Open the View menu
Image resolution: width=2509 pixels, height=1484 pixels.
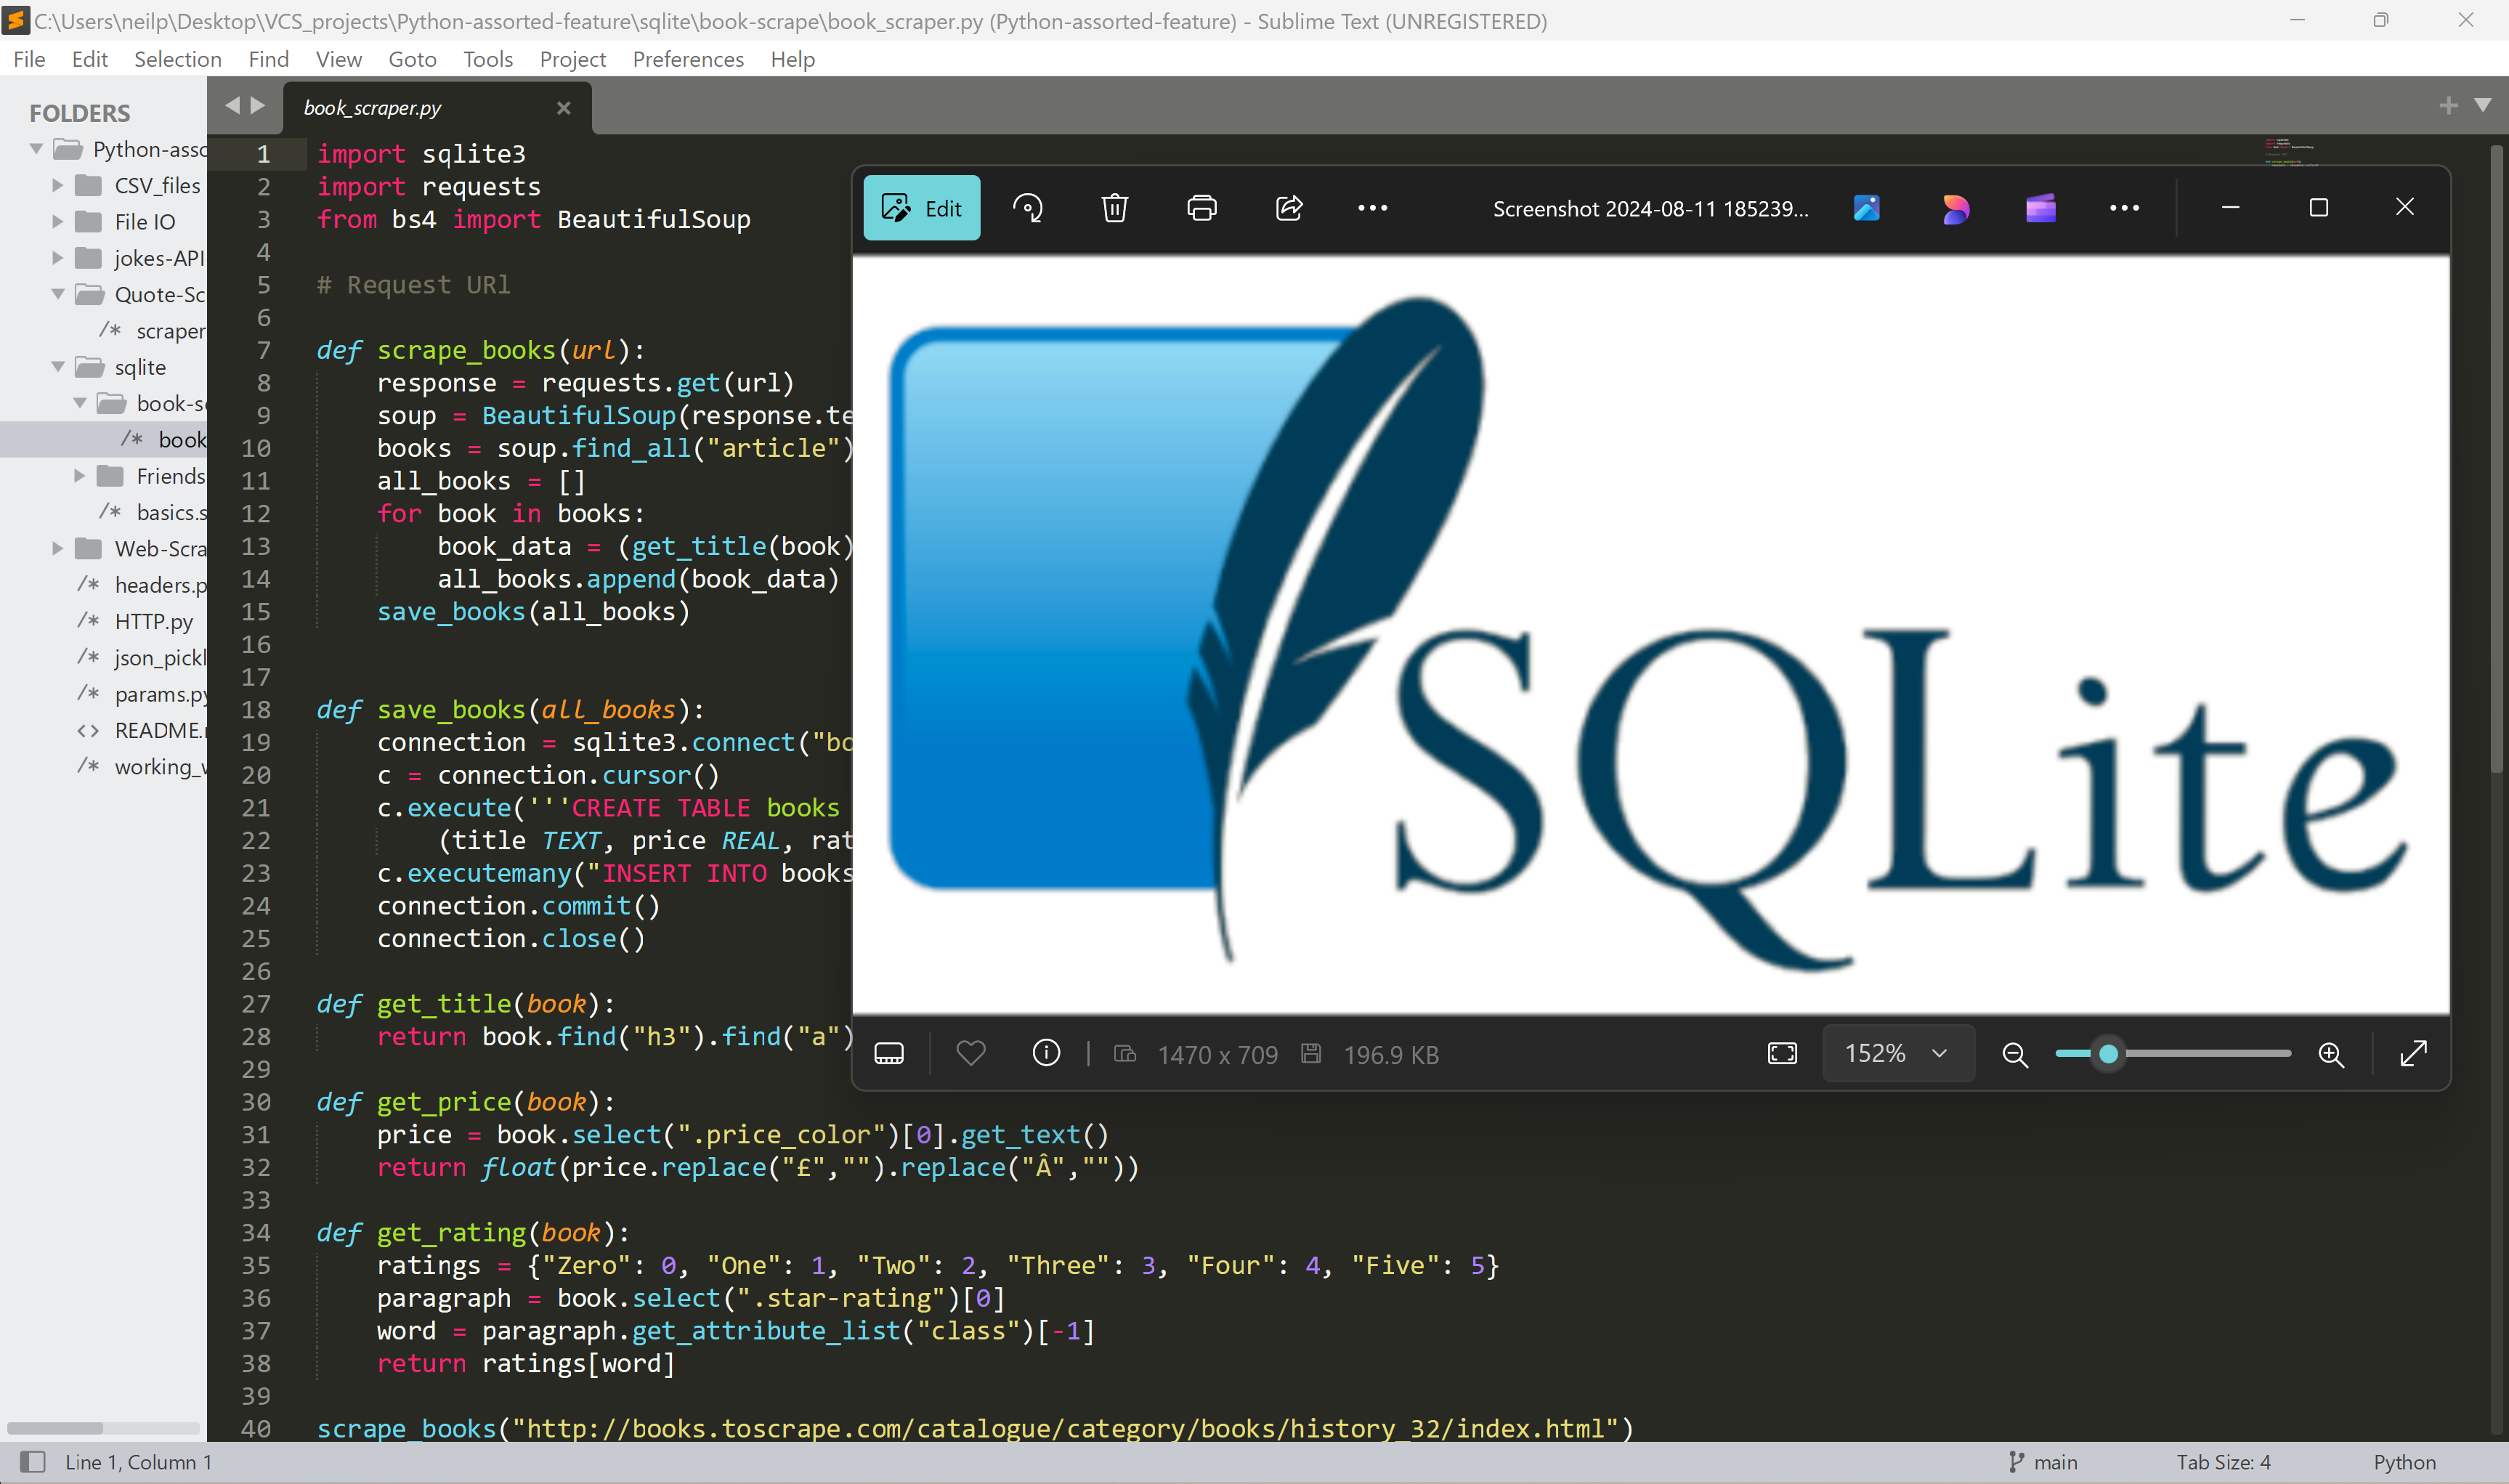click(x=338, y=59)
